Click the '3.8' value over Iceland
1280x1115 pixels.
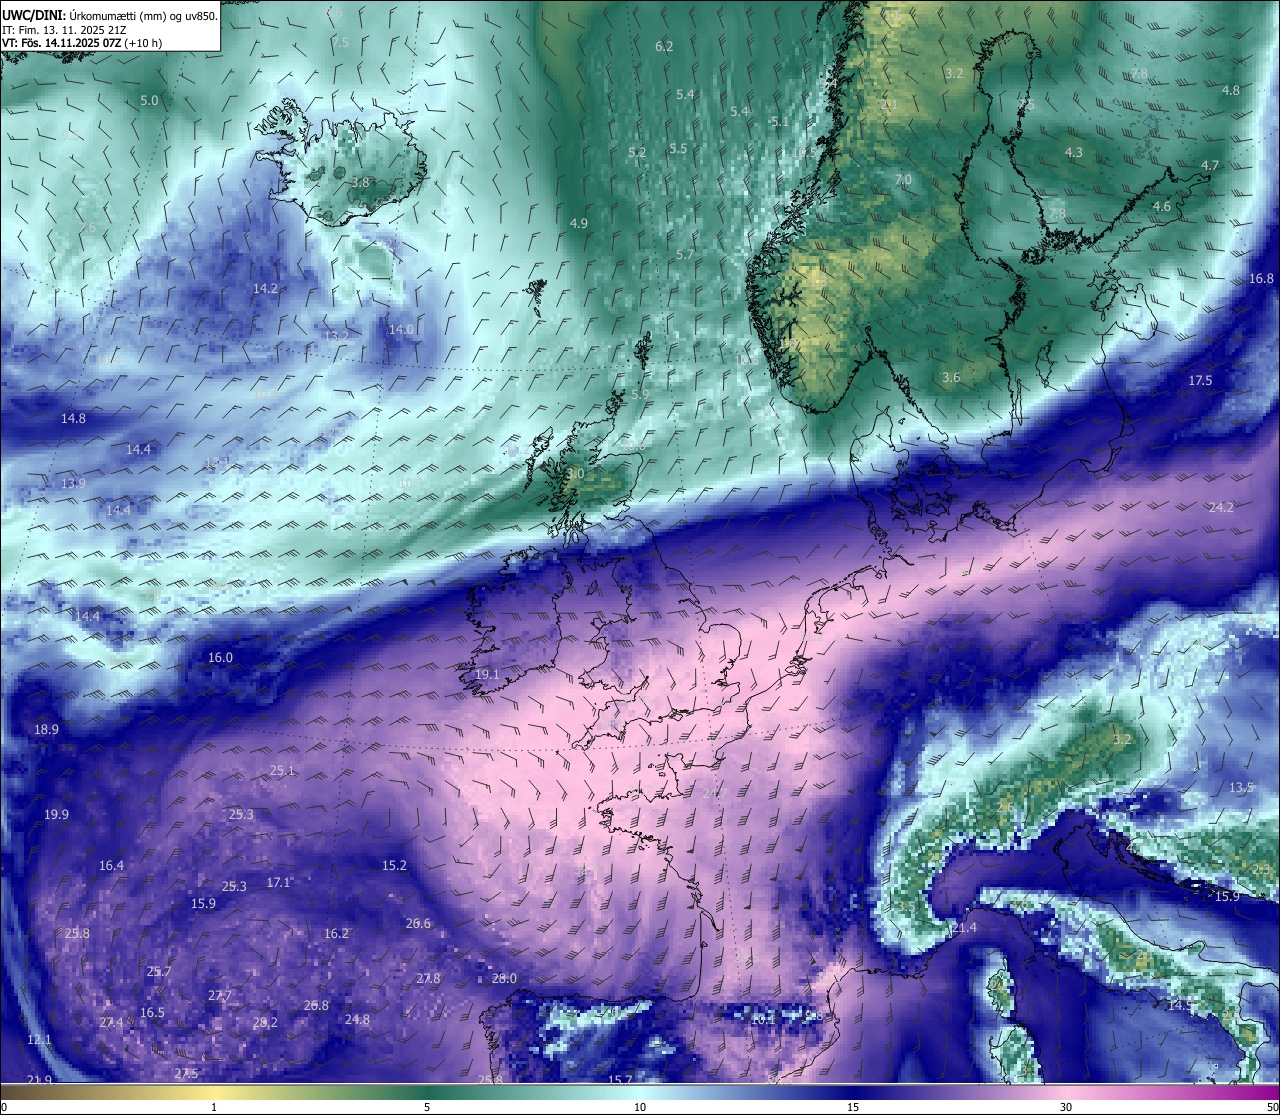click(361, 183)
